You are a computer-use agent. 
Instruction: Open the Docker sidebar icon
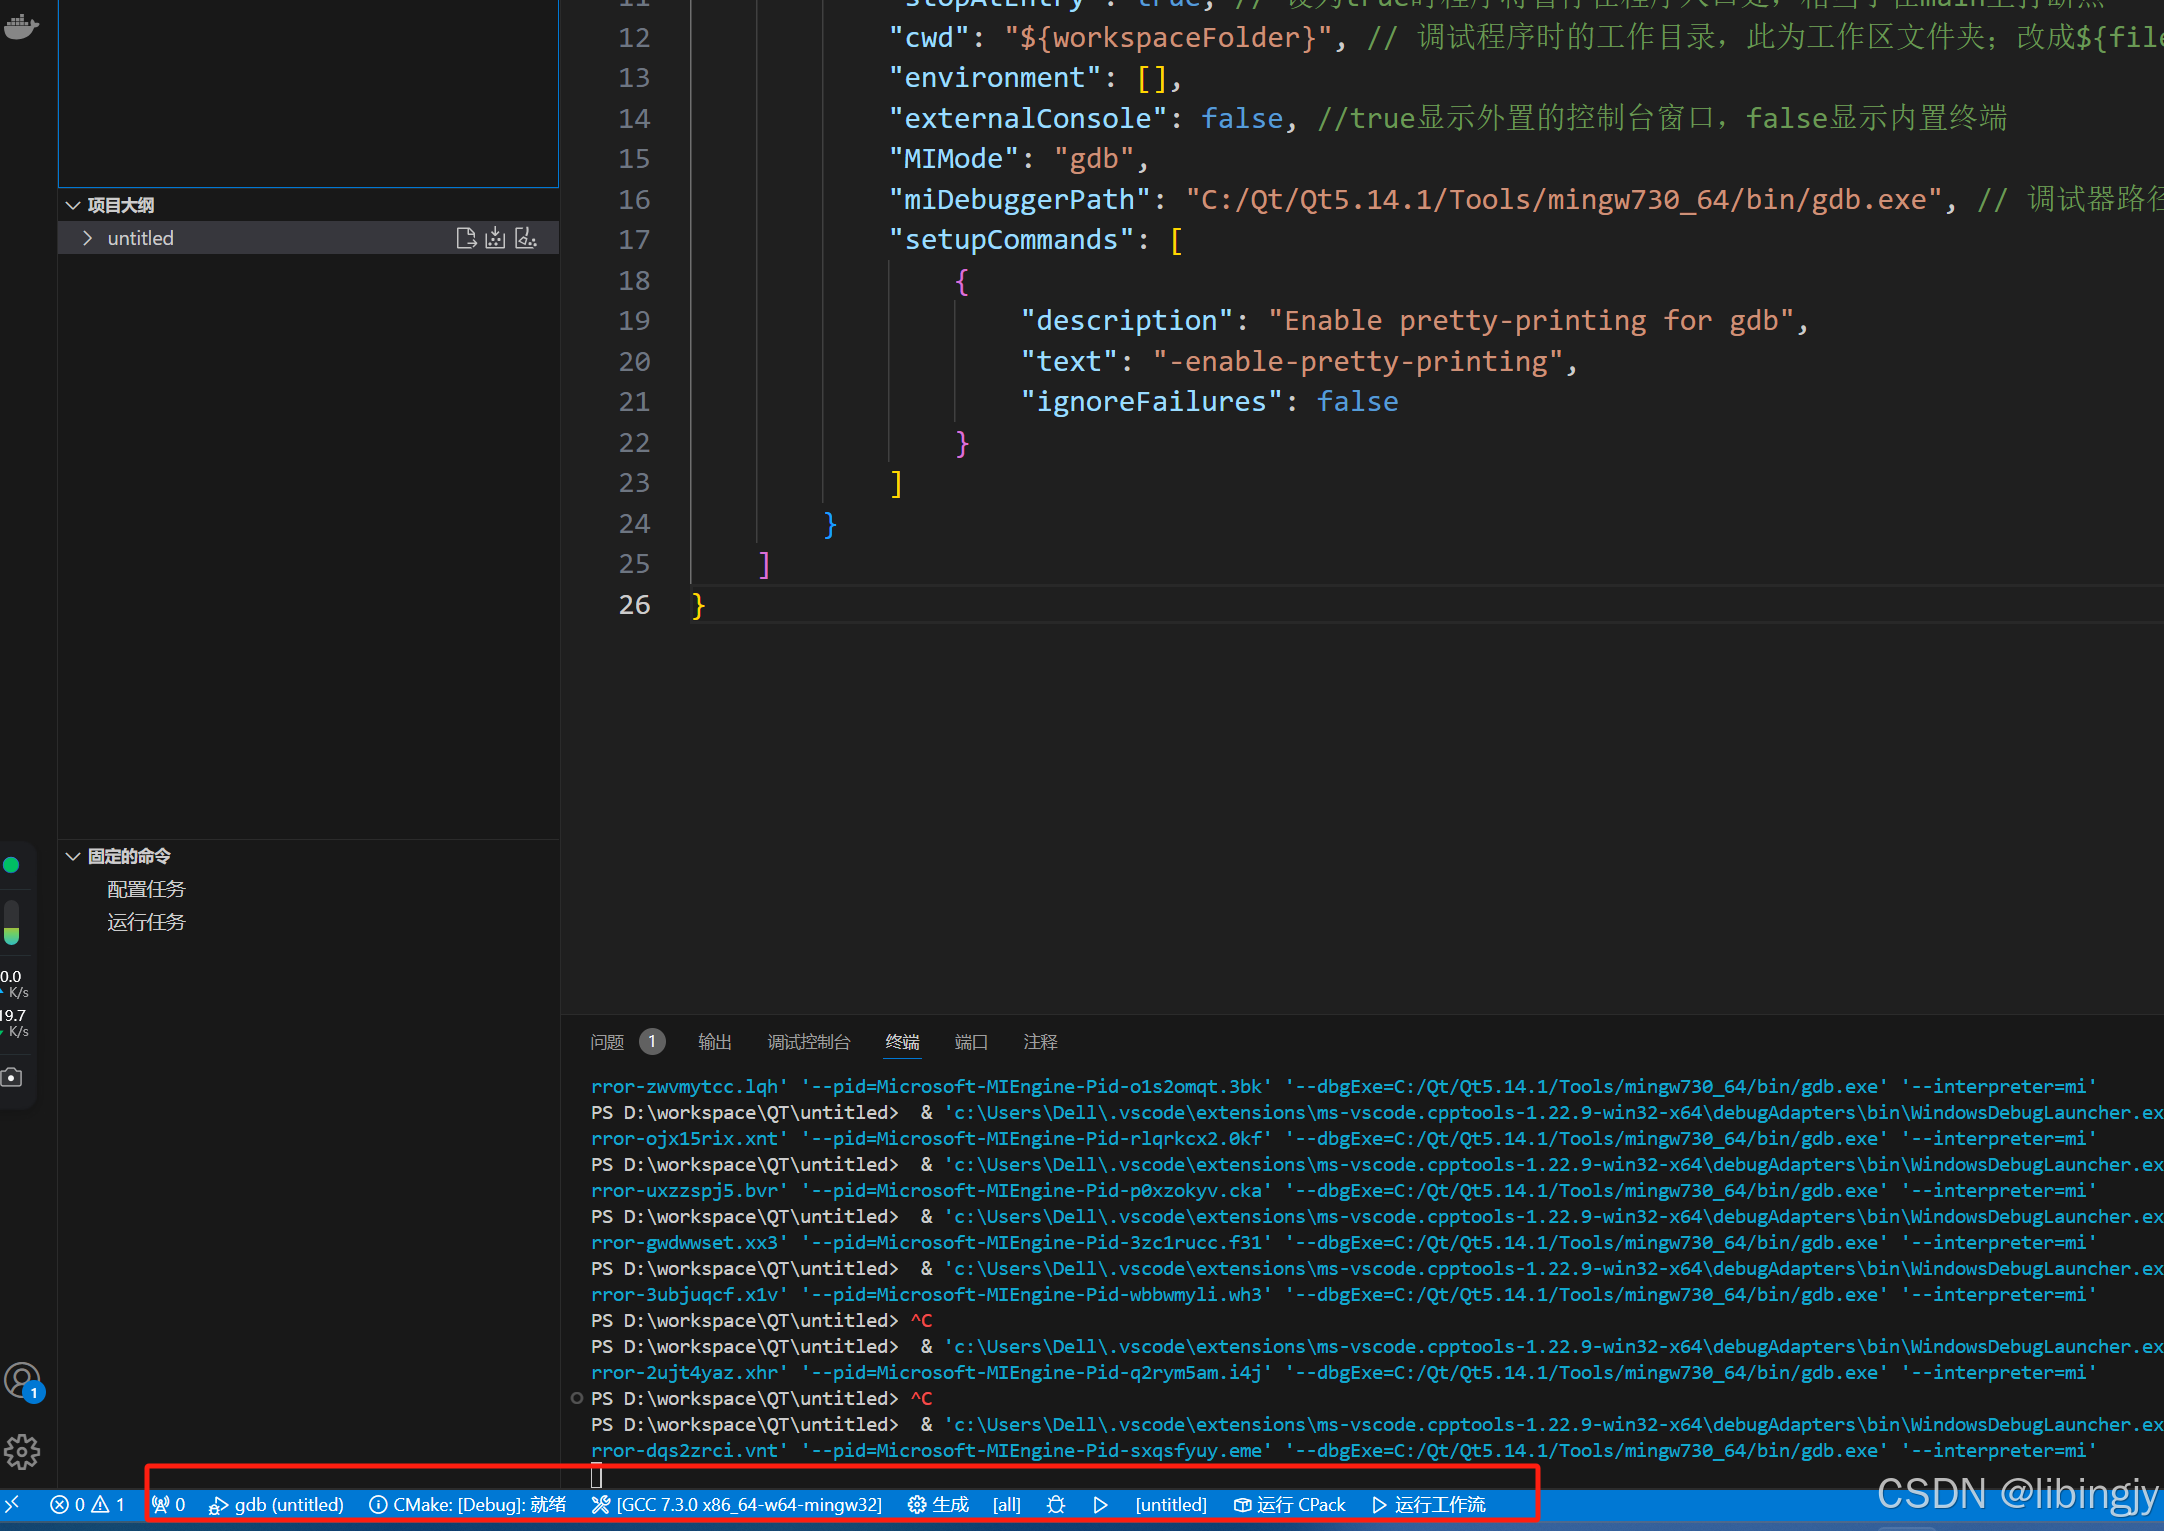coord(20,26)
